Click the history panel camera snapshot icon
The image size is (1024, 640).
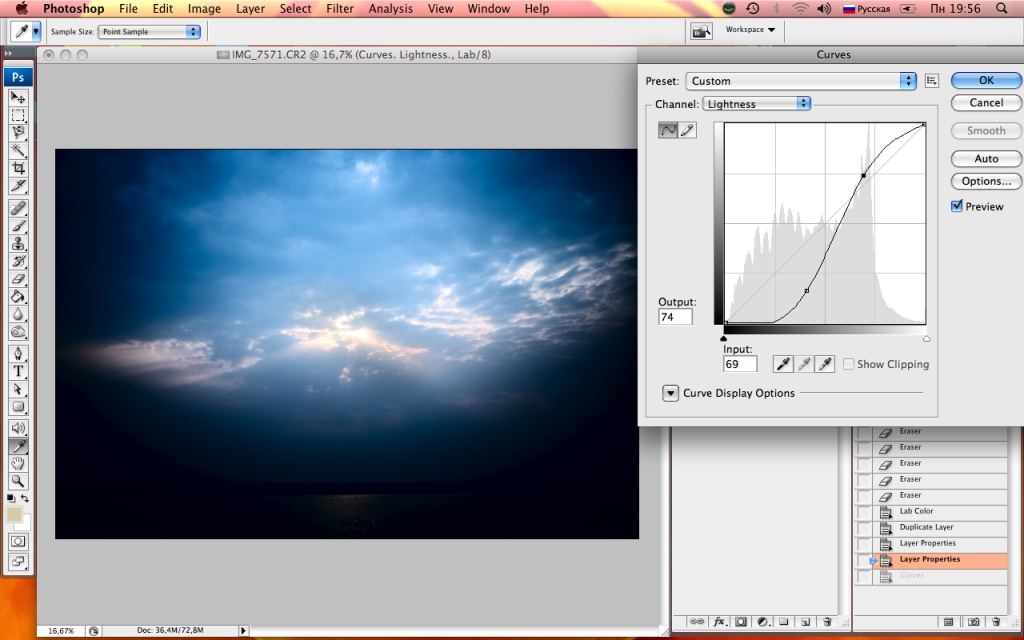972,622
